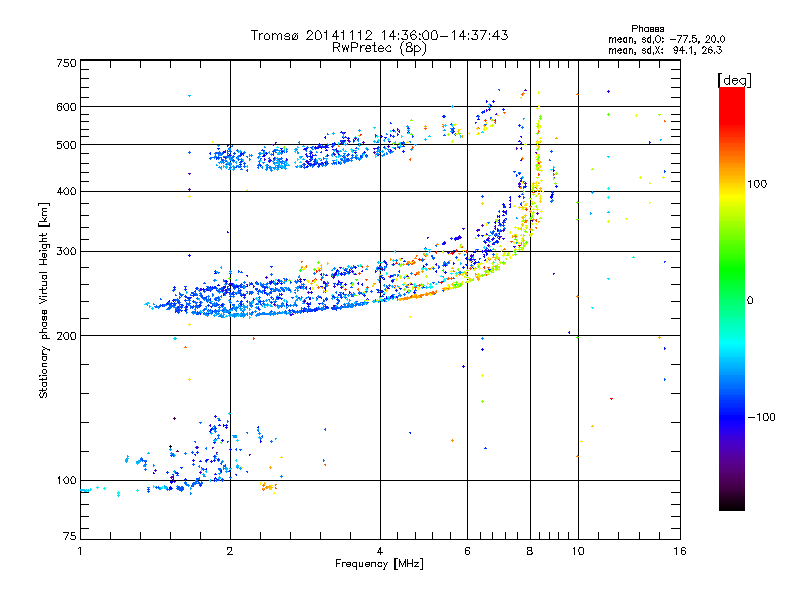Click the phase colorbar gradient
This screenshot has height=600, width=800.
tap(732, 298)
